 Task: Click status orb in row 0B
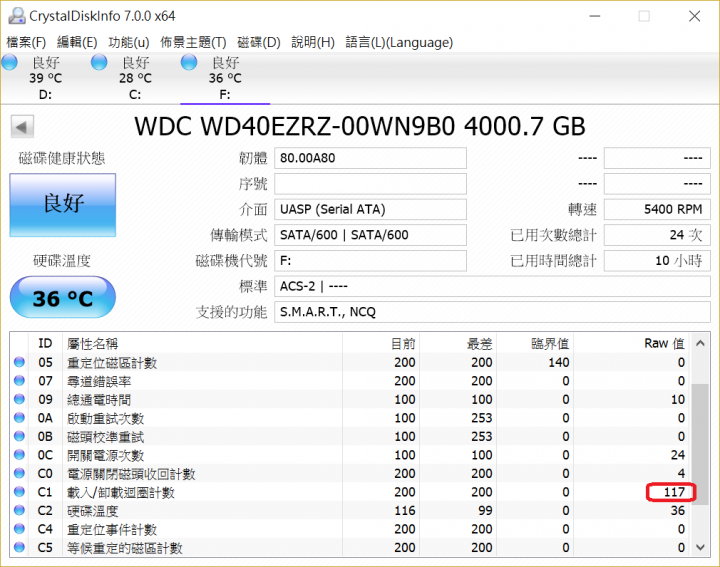[x=19, y=436]
